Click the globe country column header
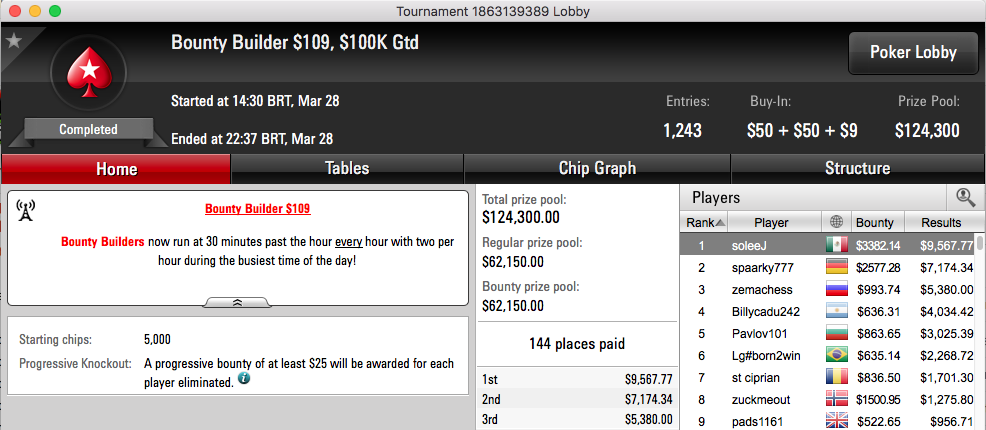Screen dimensions: 986x430 [836, 222]
